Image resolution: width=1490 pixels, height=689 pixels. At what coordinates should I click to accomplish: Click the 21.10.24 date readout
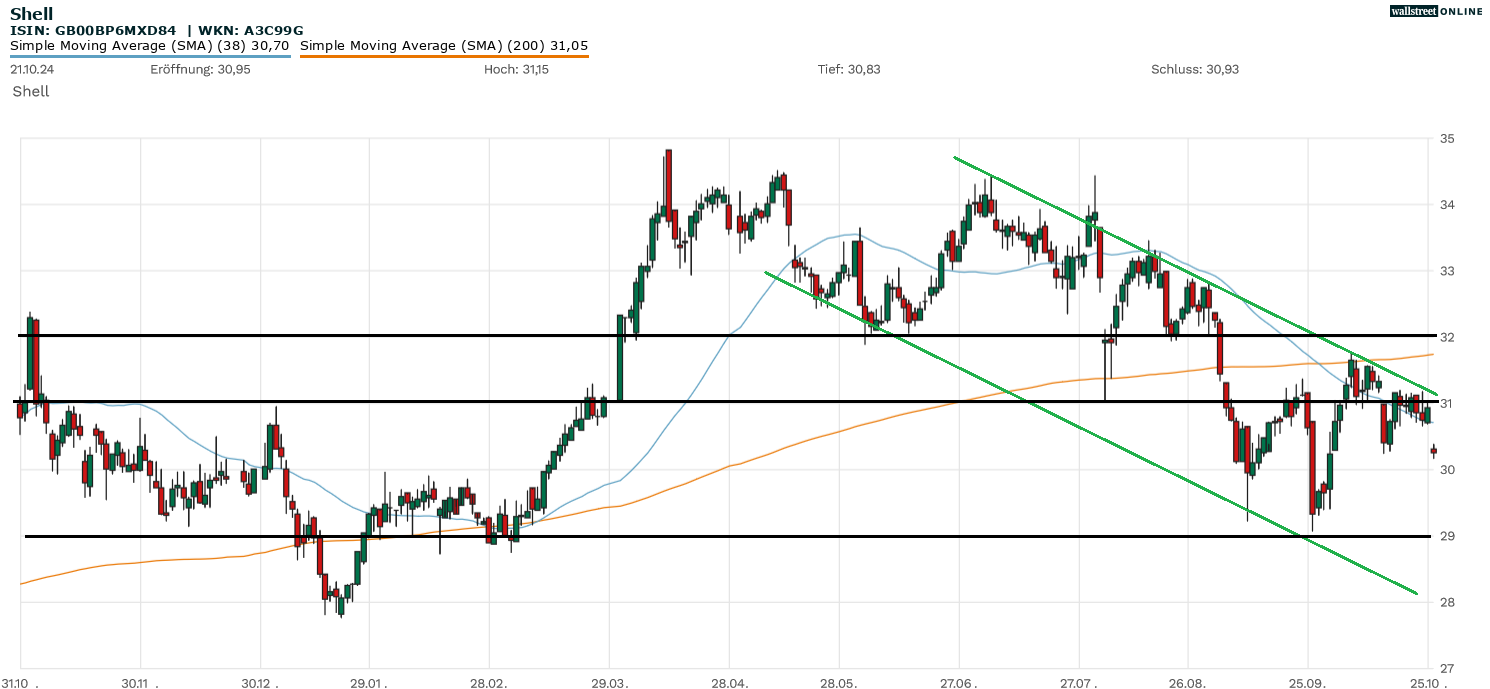point(31,69)
